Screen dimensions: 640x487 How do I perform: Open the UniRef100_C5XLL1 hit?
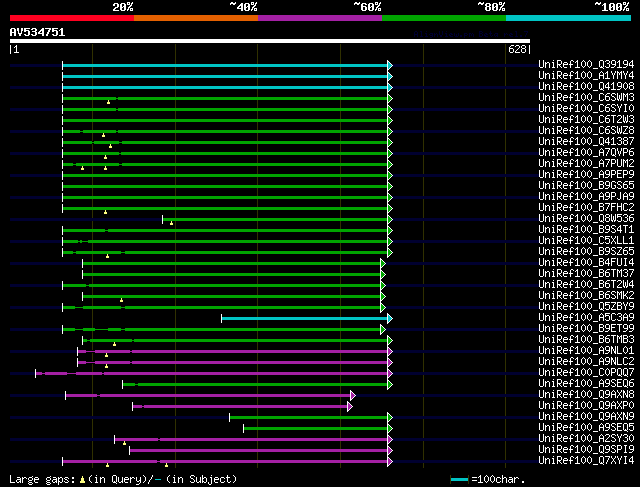coord(586,241)
